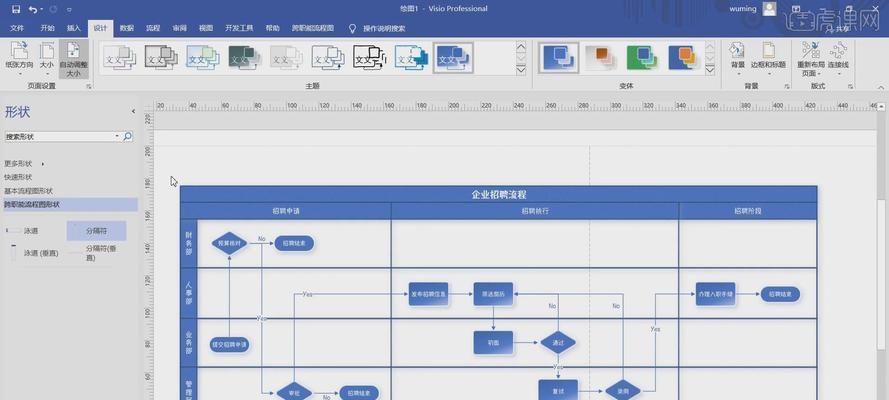Viewport: 889px width, 400px height.
Task: Click the grayed-out redo arrow
Action: (x=53, y=9)
